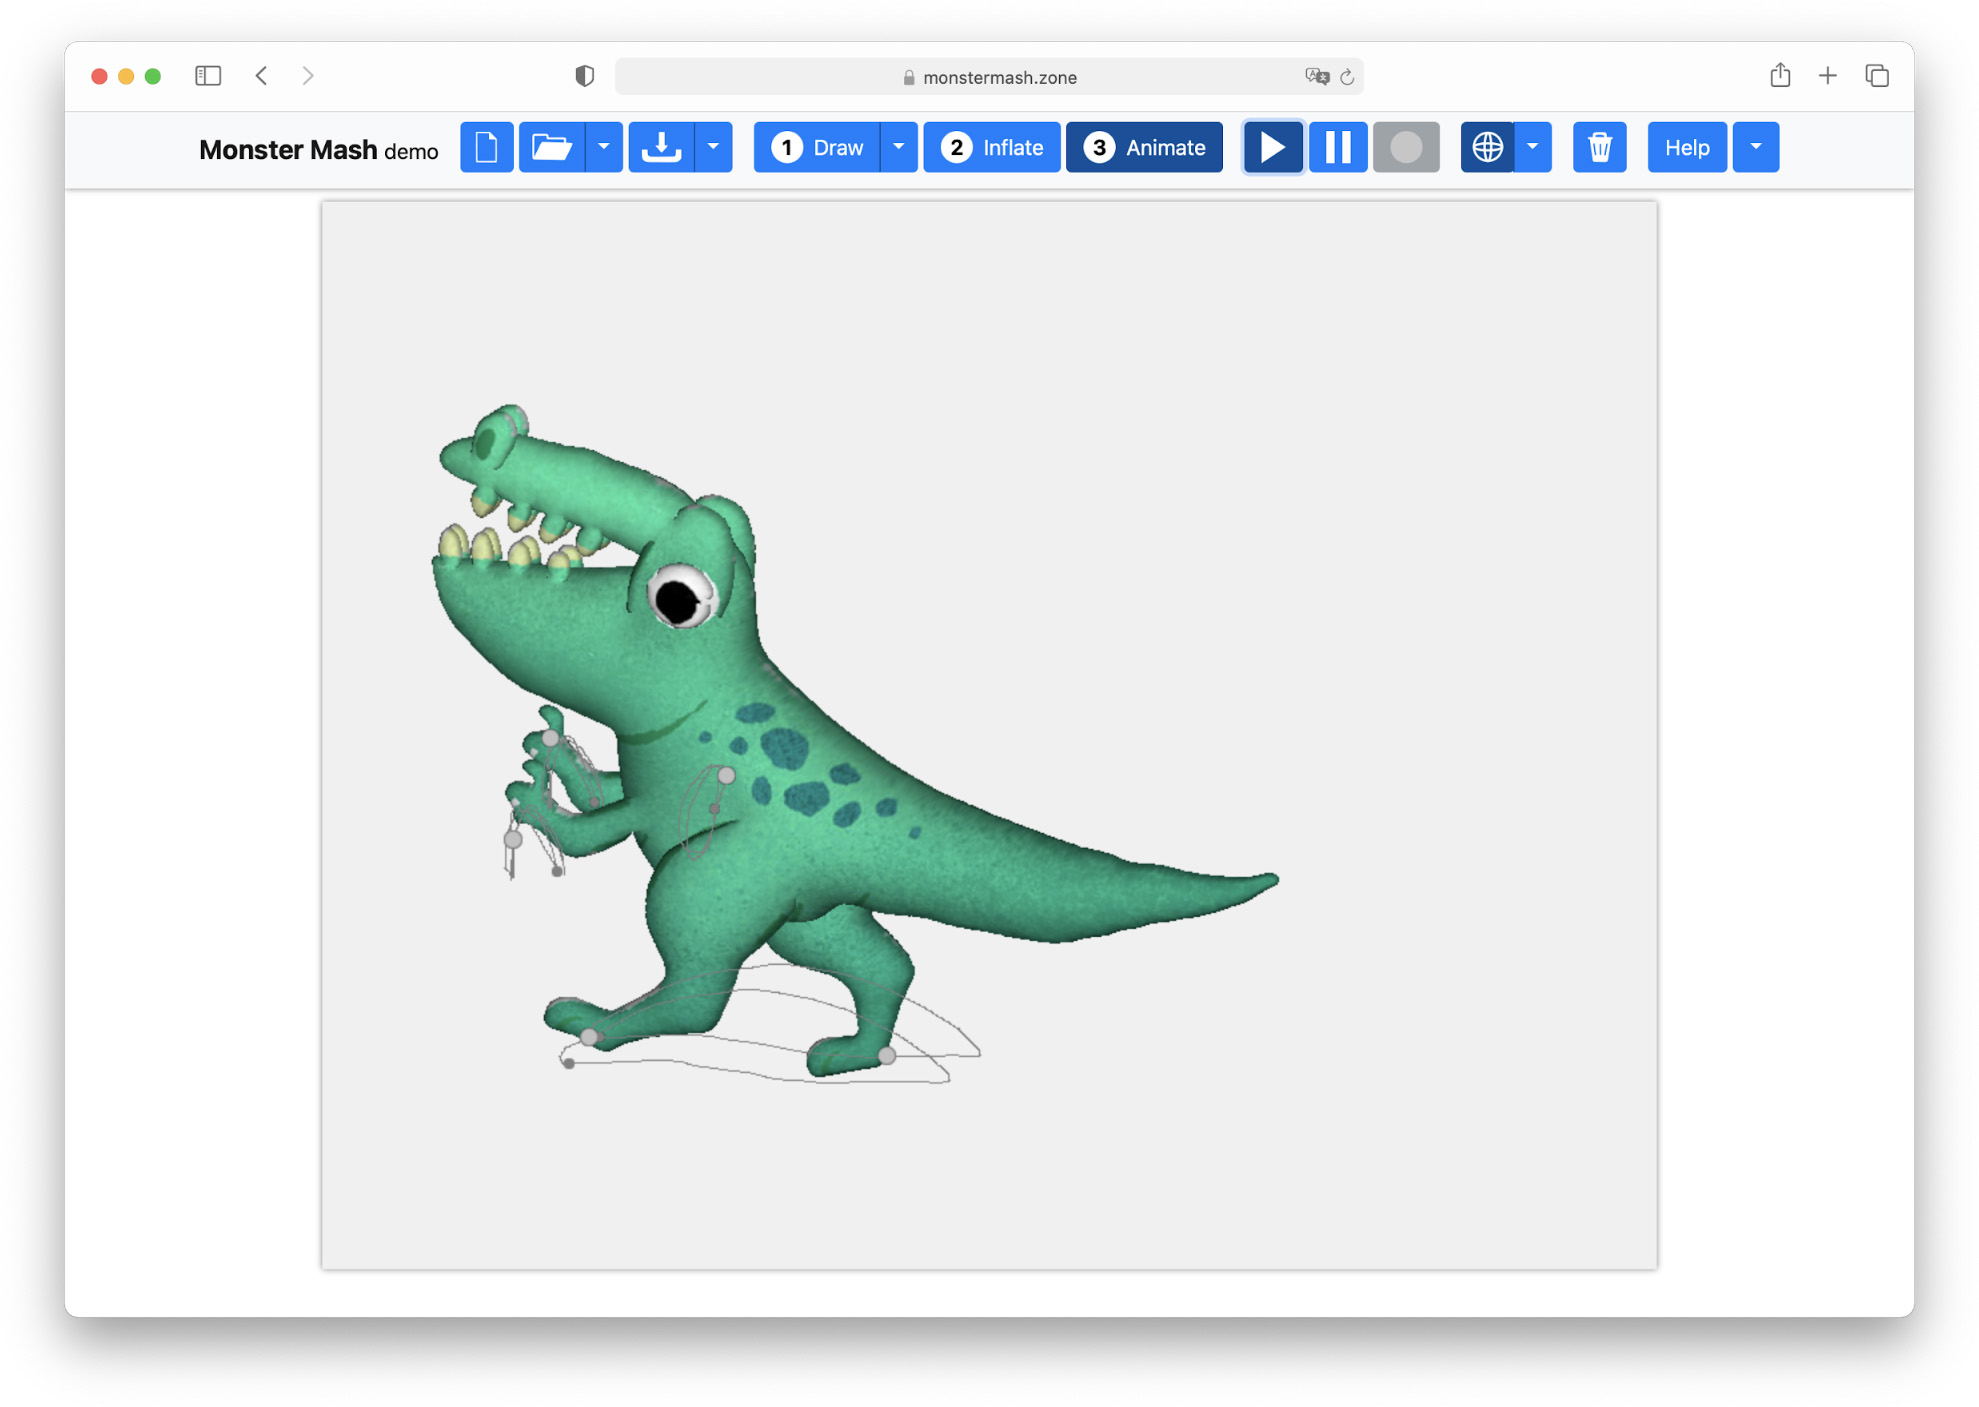The width and height of the screenshot is (1979, 1407).
Task: Select the control pin on the front foot
Action: 590,1037
